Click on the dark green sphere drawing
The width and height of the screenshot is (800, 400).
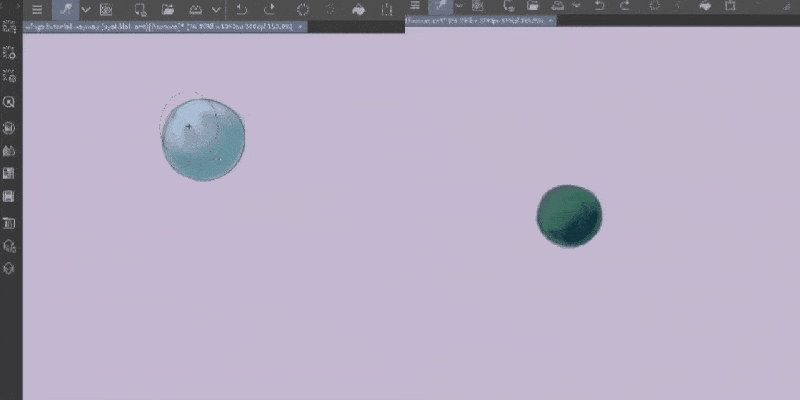[569, 216]
